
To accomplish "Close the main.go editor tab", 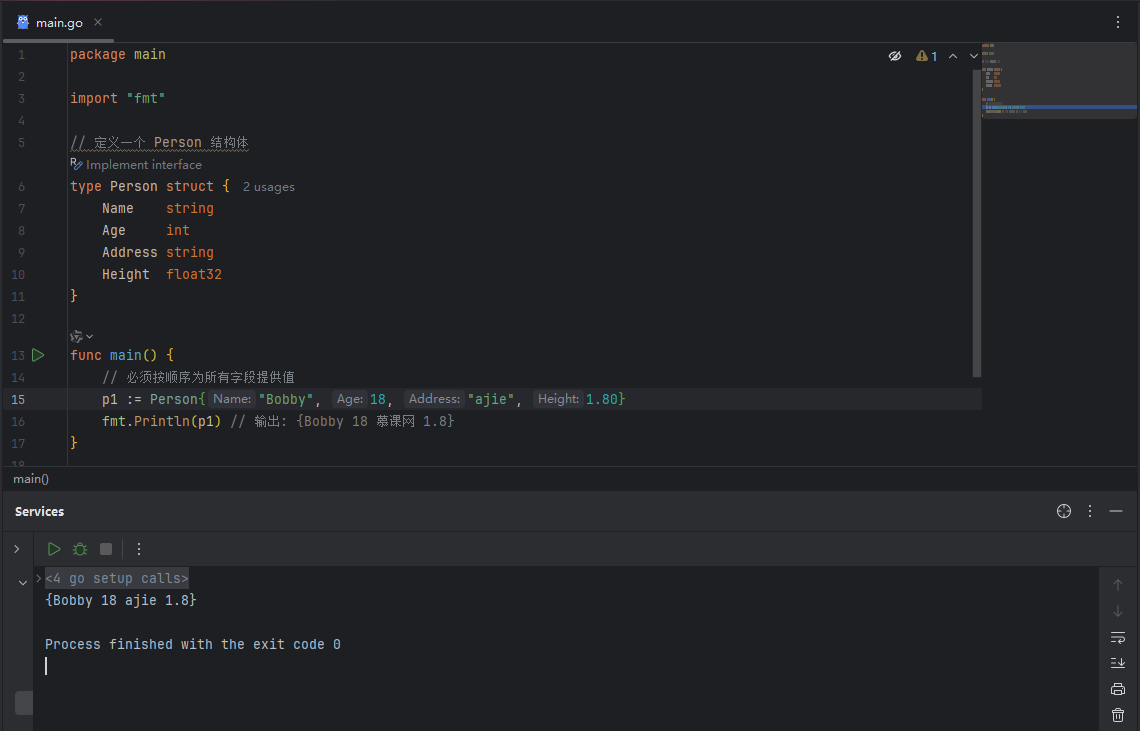I will (98, 23).
